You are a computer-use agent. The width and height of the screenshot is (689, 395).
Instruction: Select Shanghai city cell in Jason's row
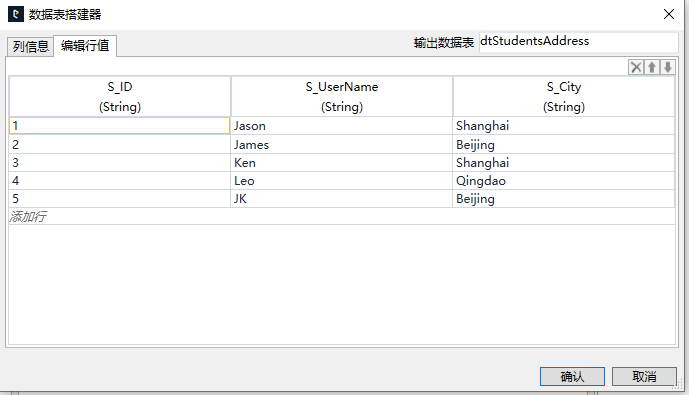pos(564,126)
